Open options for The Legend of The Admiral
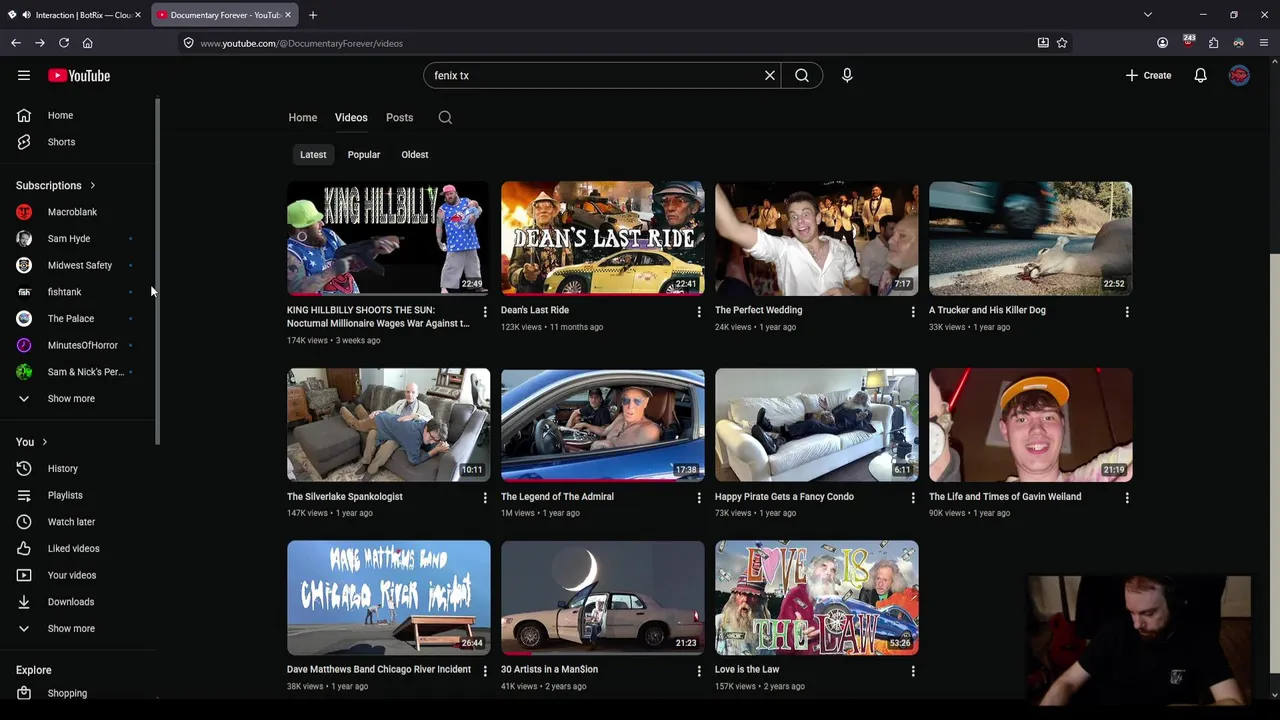 (699, 498)
